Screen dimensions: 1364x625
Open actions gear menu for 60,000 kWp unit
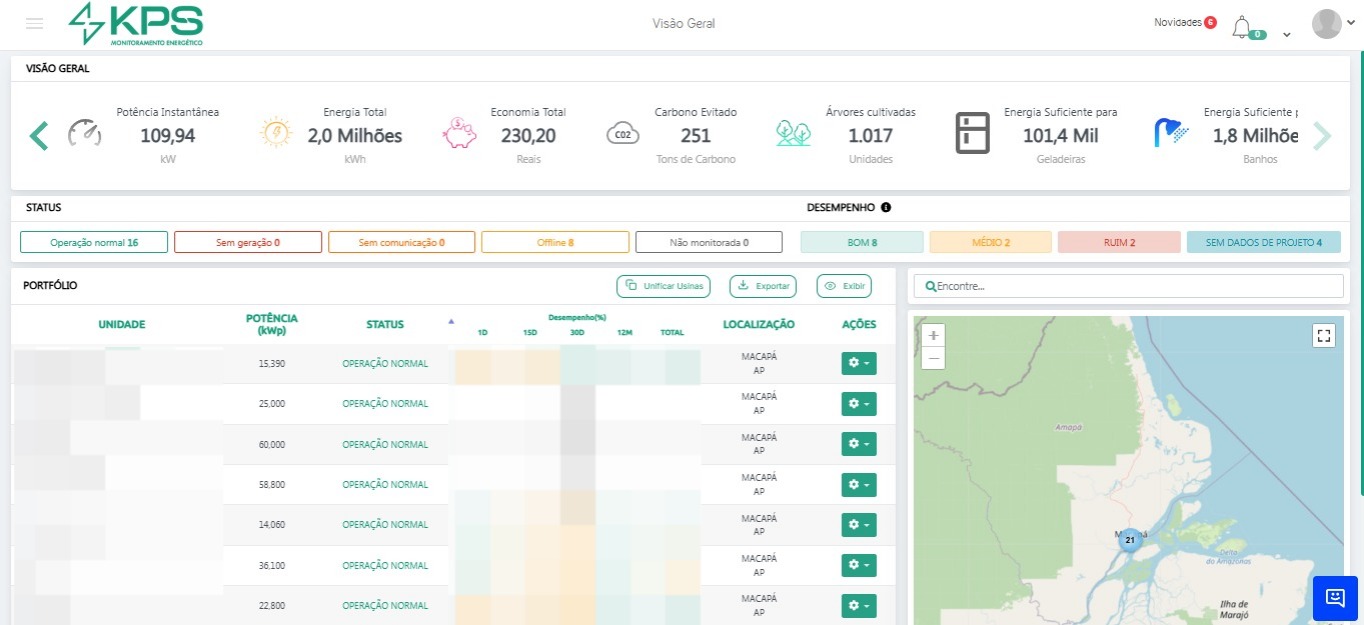tap(859, 444)
